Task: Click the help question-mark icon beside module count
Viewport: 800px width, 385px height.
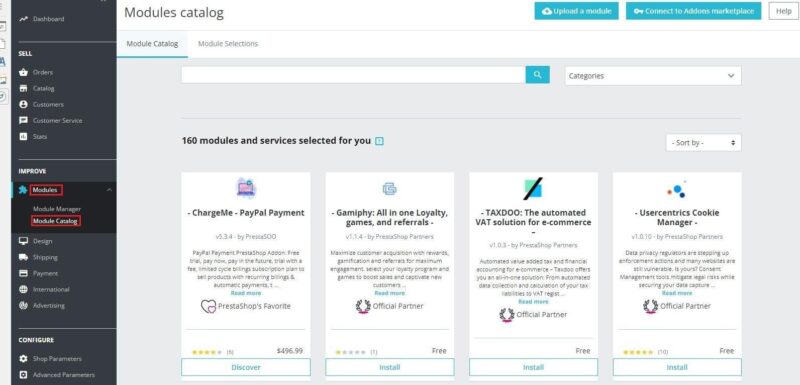Action: tap(379, 141)
